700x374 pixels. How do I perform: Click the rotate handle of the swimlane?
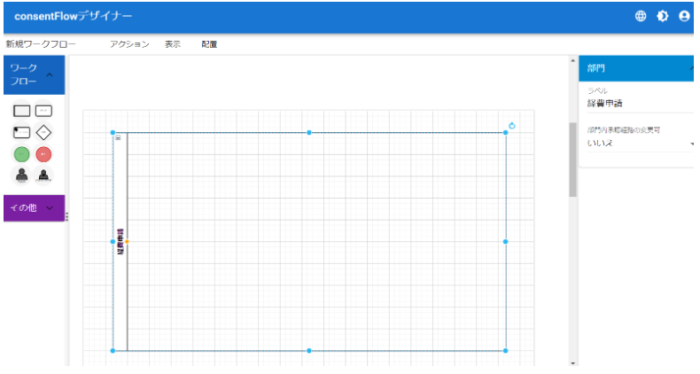(x=512, y=126)
